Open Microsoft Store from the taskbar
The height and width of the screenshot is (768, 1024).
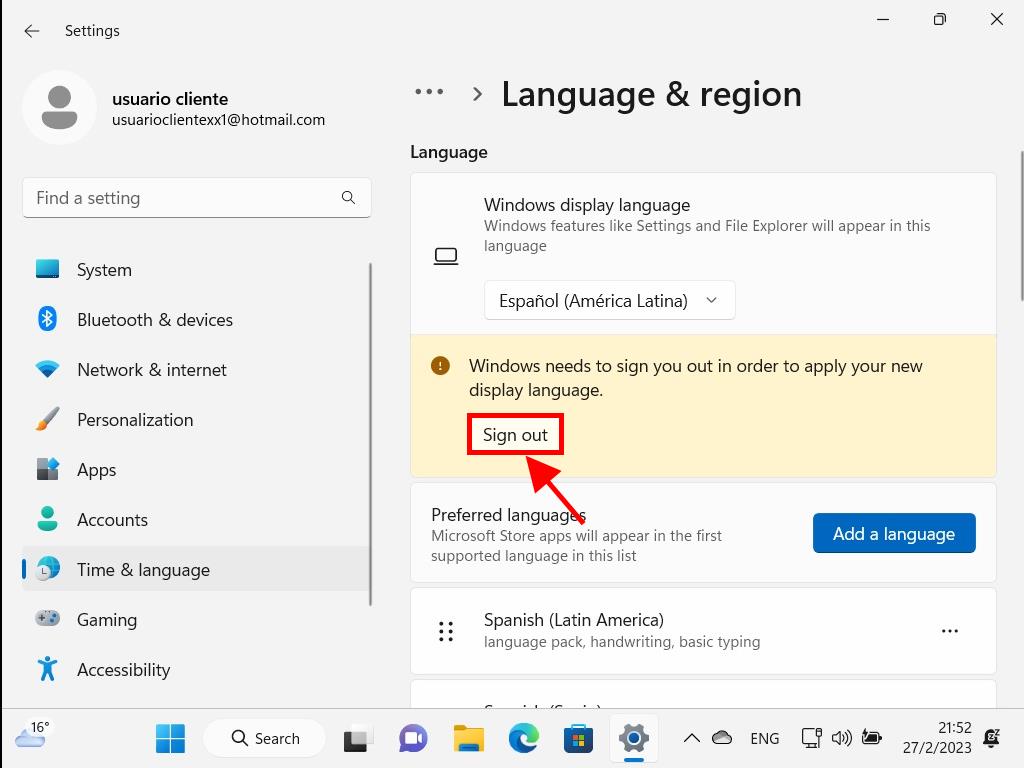tap(578, 739)
